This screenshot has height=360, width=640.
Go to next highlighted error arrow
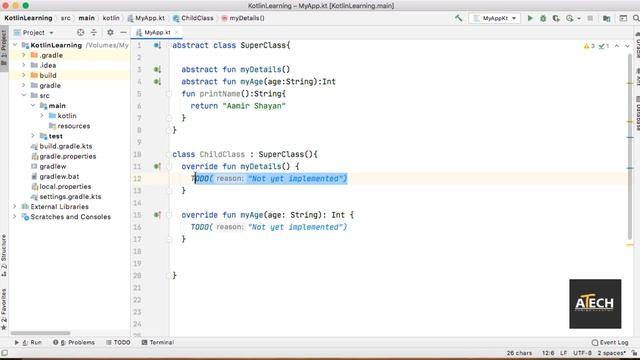pyautogui.click(x=627, y=46)
